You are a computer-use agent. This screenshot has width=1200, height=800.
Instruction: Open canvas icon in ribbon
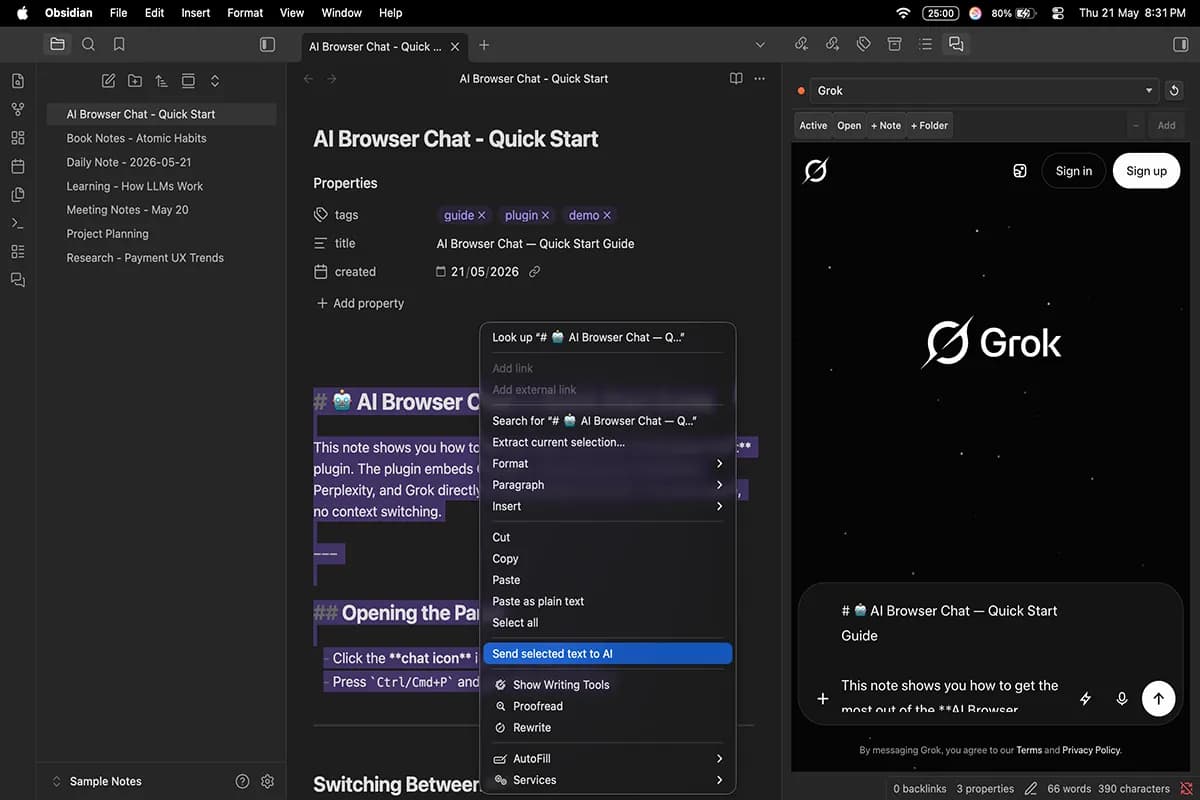(x=18, y=138)
